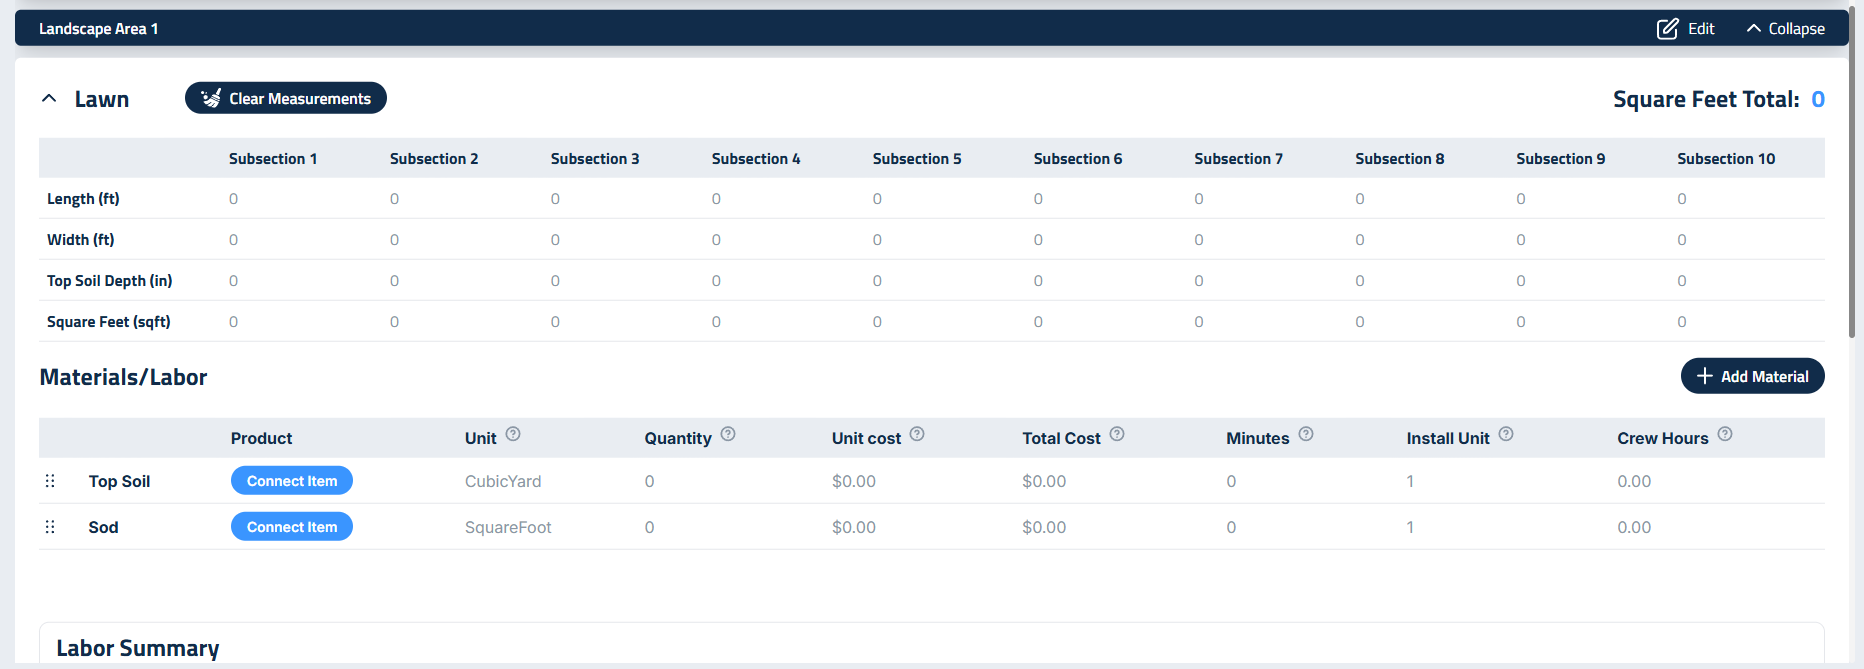Connect an item for Sod
Viewport: 1864px width, 669px height.
point(292,527)
